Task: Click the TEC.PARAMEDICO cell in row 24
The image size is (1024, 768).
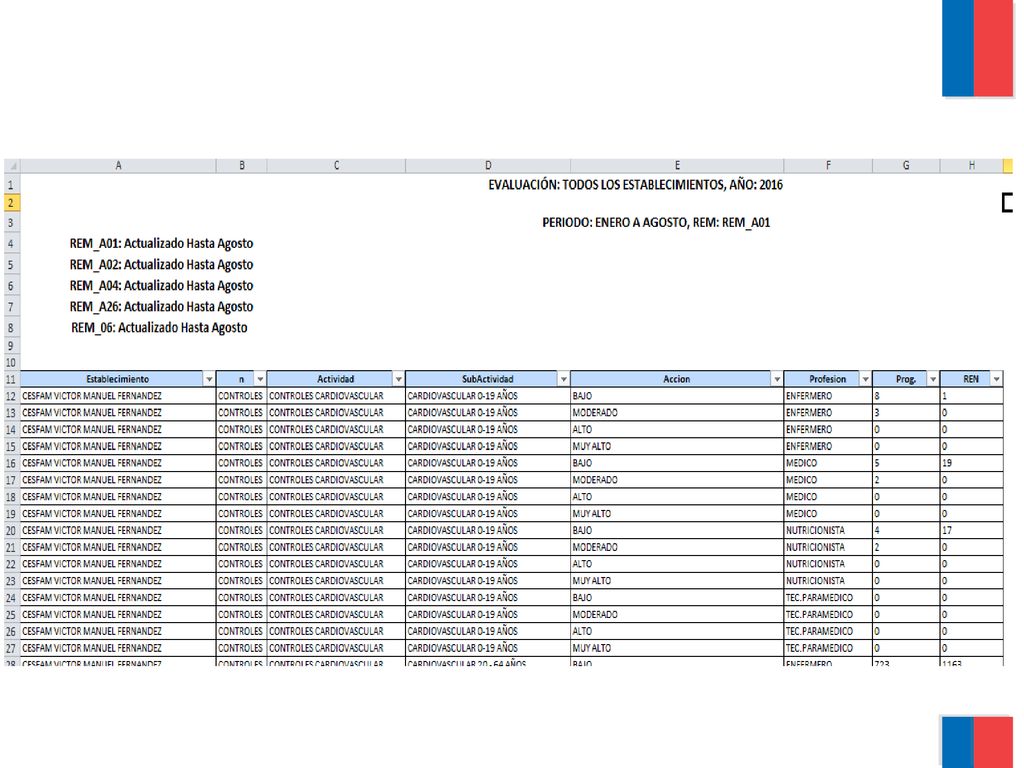Action: click(x=828, y=598)
